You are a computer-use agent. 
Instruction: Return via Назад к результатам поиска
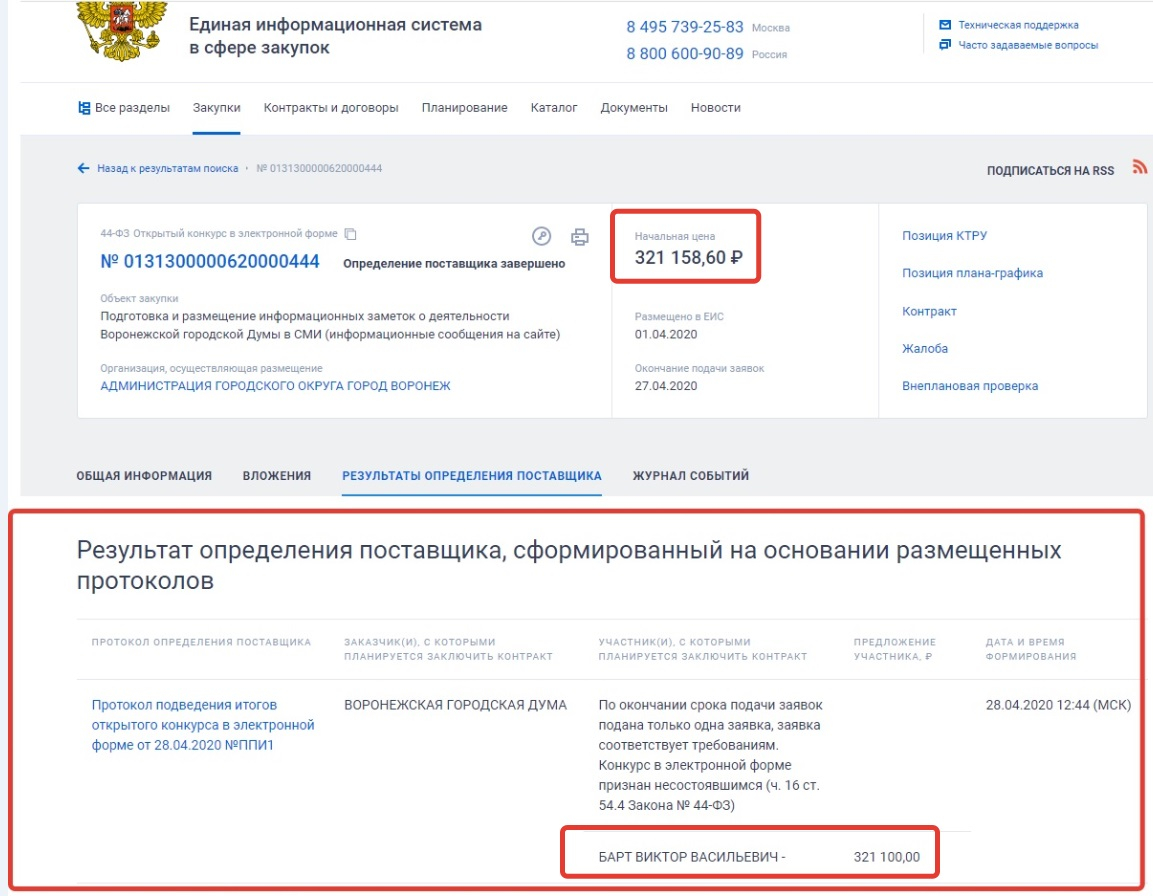pos(168,168)
